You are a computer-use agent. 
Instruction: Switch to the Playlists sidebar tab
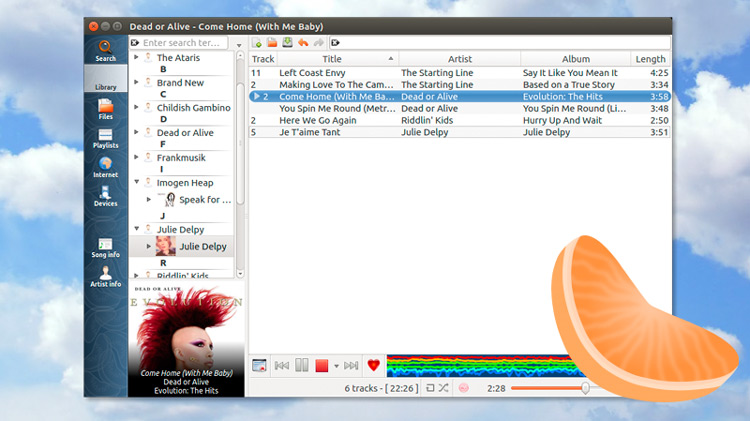105,139
